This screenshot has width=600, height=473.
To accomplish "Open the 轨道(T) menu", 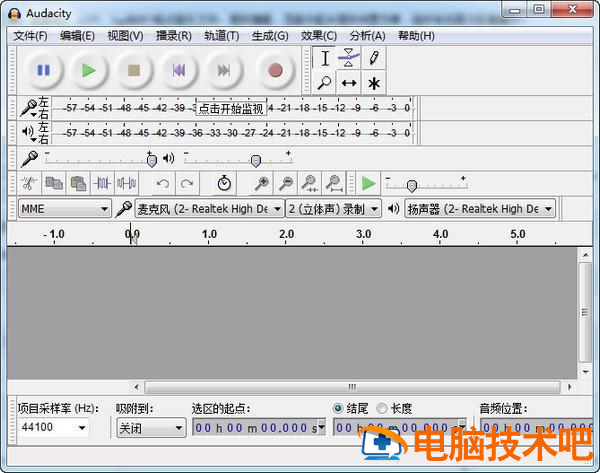I will click(222, 36).
